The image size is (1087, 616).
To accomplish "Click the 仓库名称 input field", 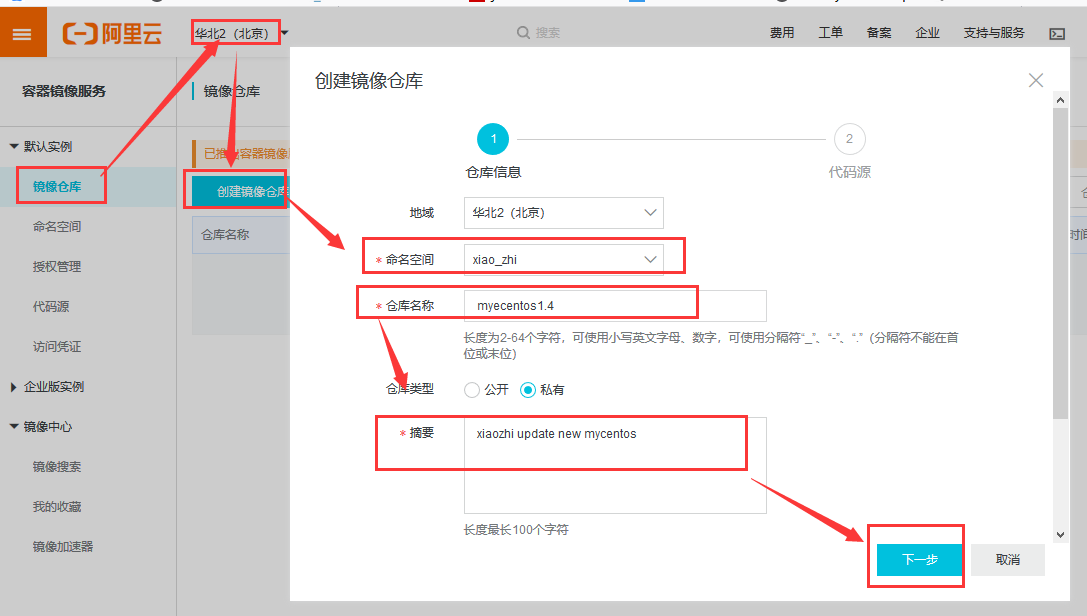I will click(615, 306).
